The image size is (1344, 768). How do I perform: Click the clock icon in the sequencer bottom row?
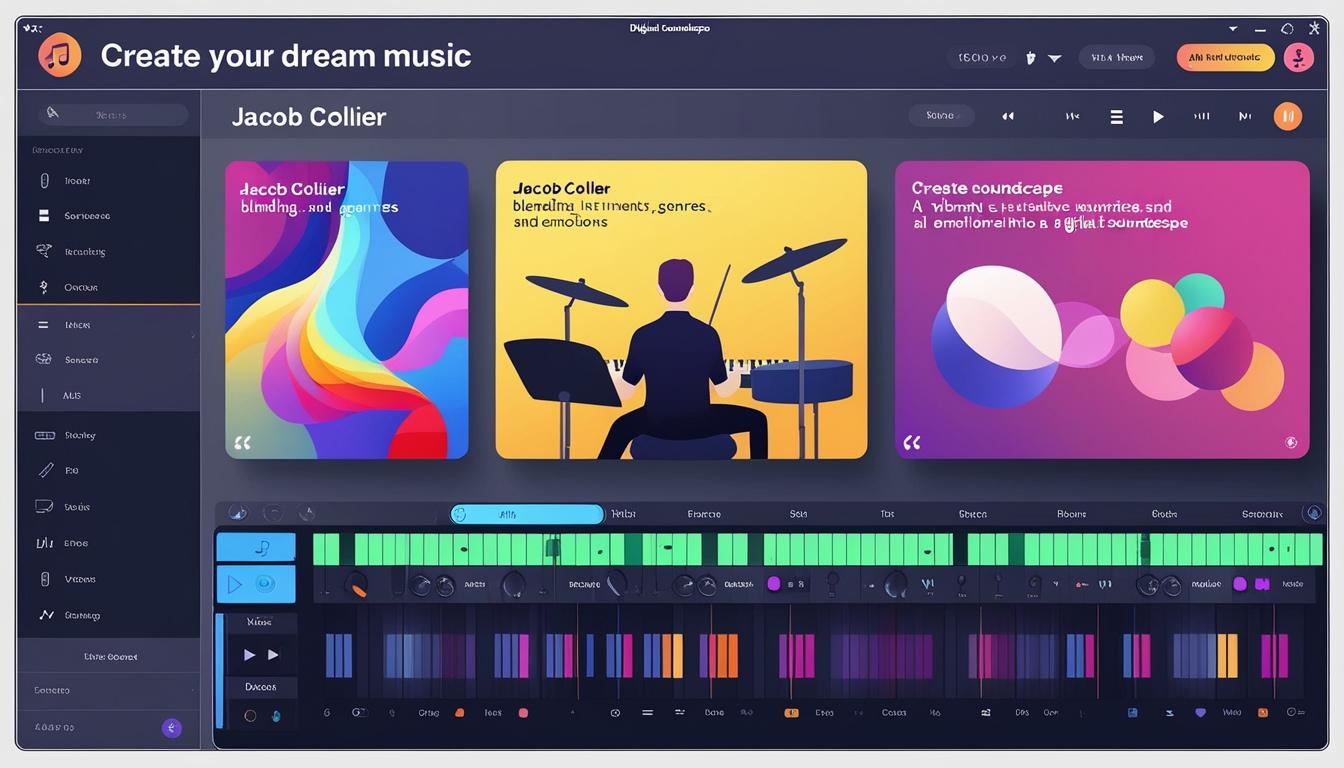tap(615, 713)
